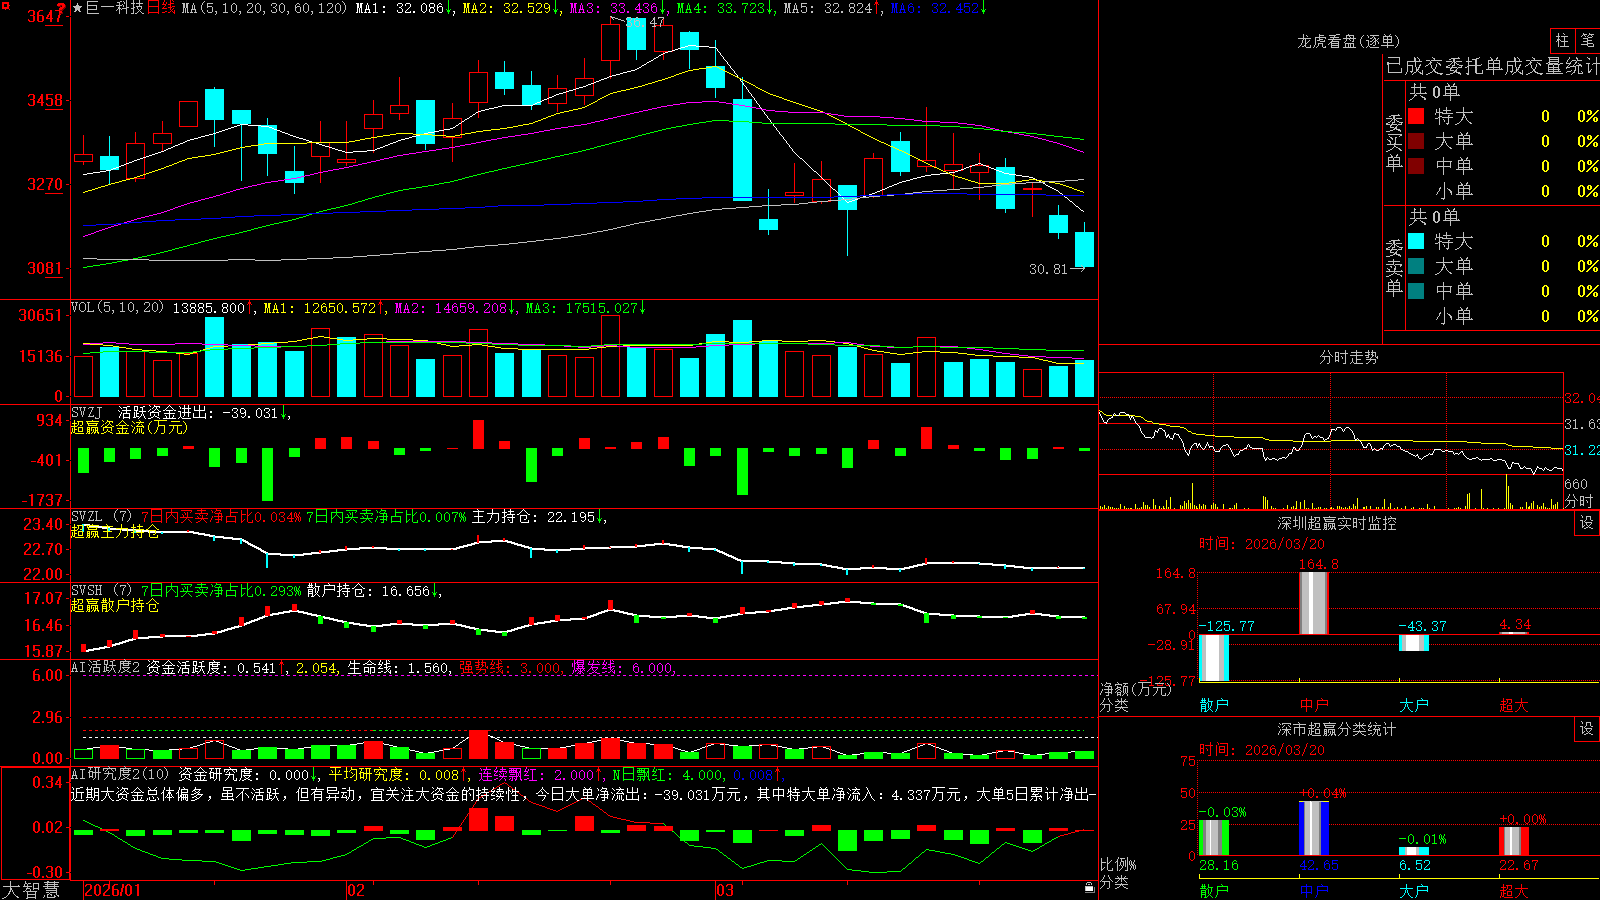The image size is (1600, 900).
Task: Click the 笔 tick-view button
Action: click(1587, 40)
